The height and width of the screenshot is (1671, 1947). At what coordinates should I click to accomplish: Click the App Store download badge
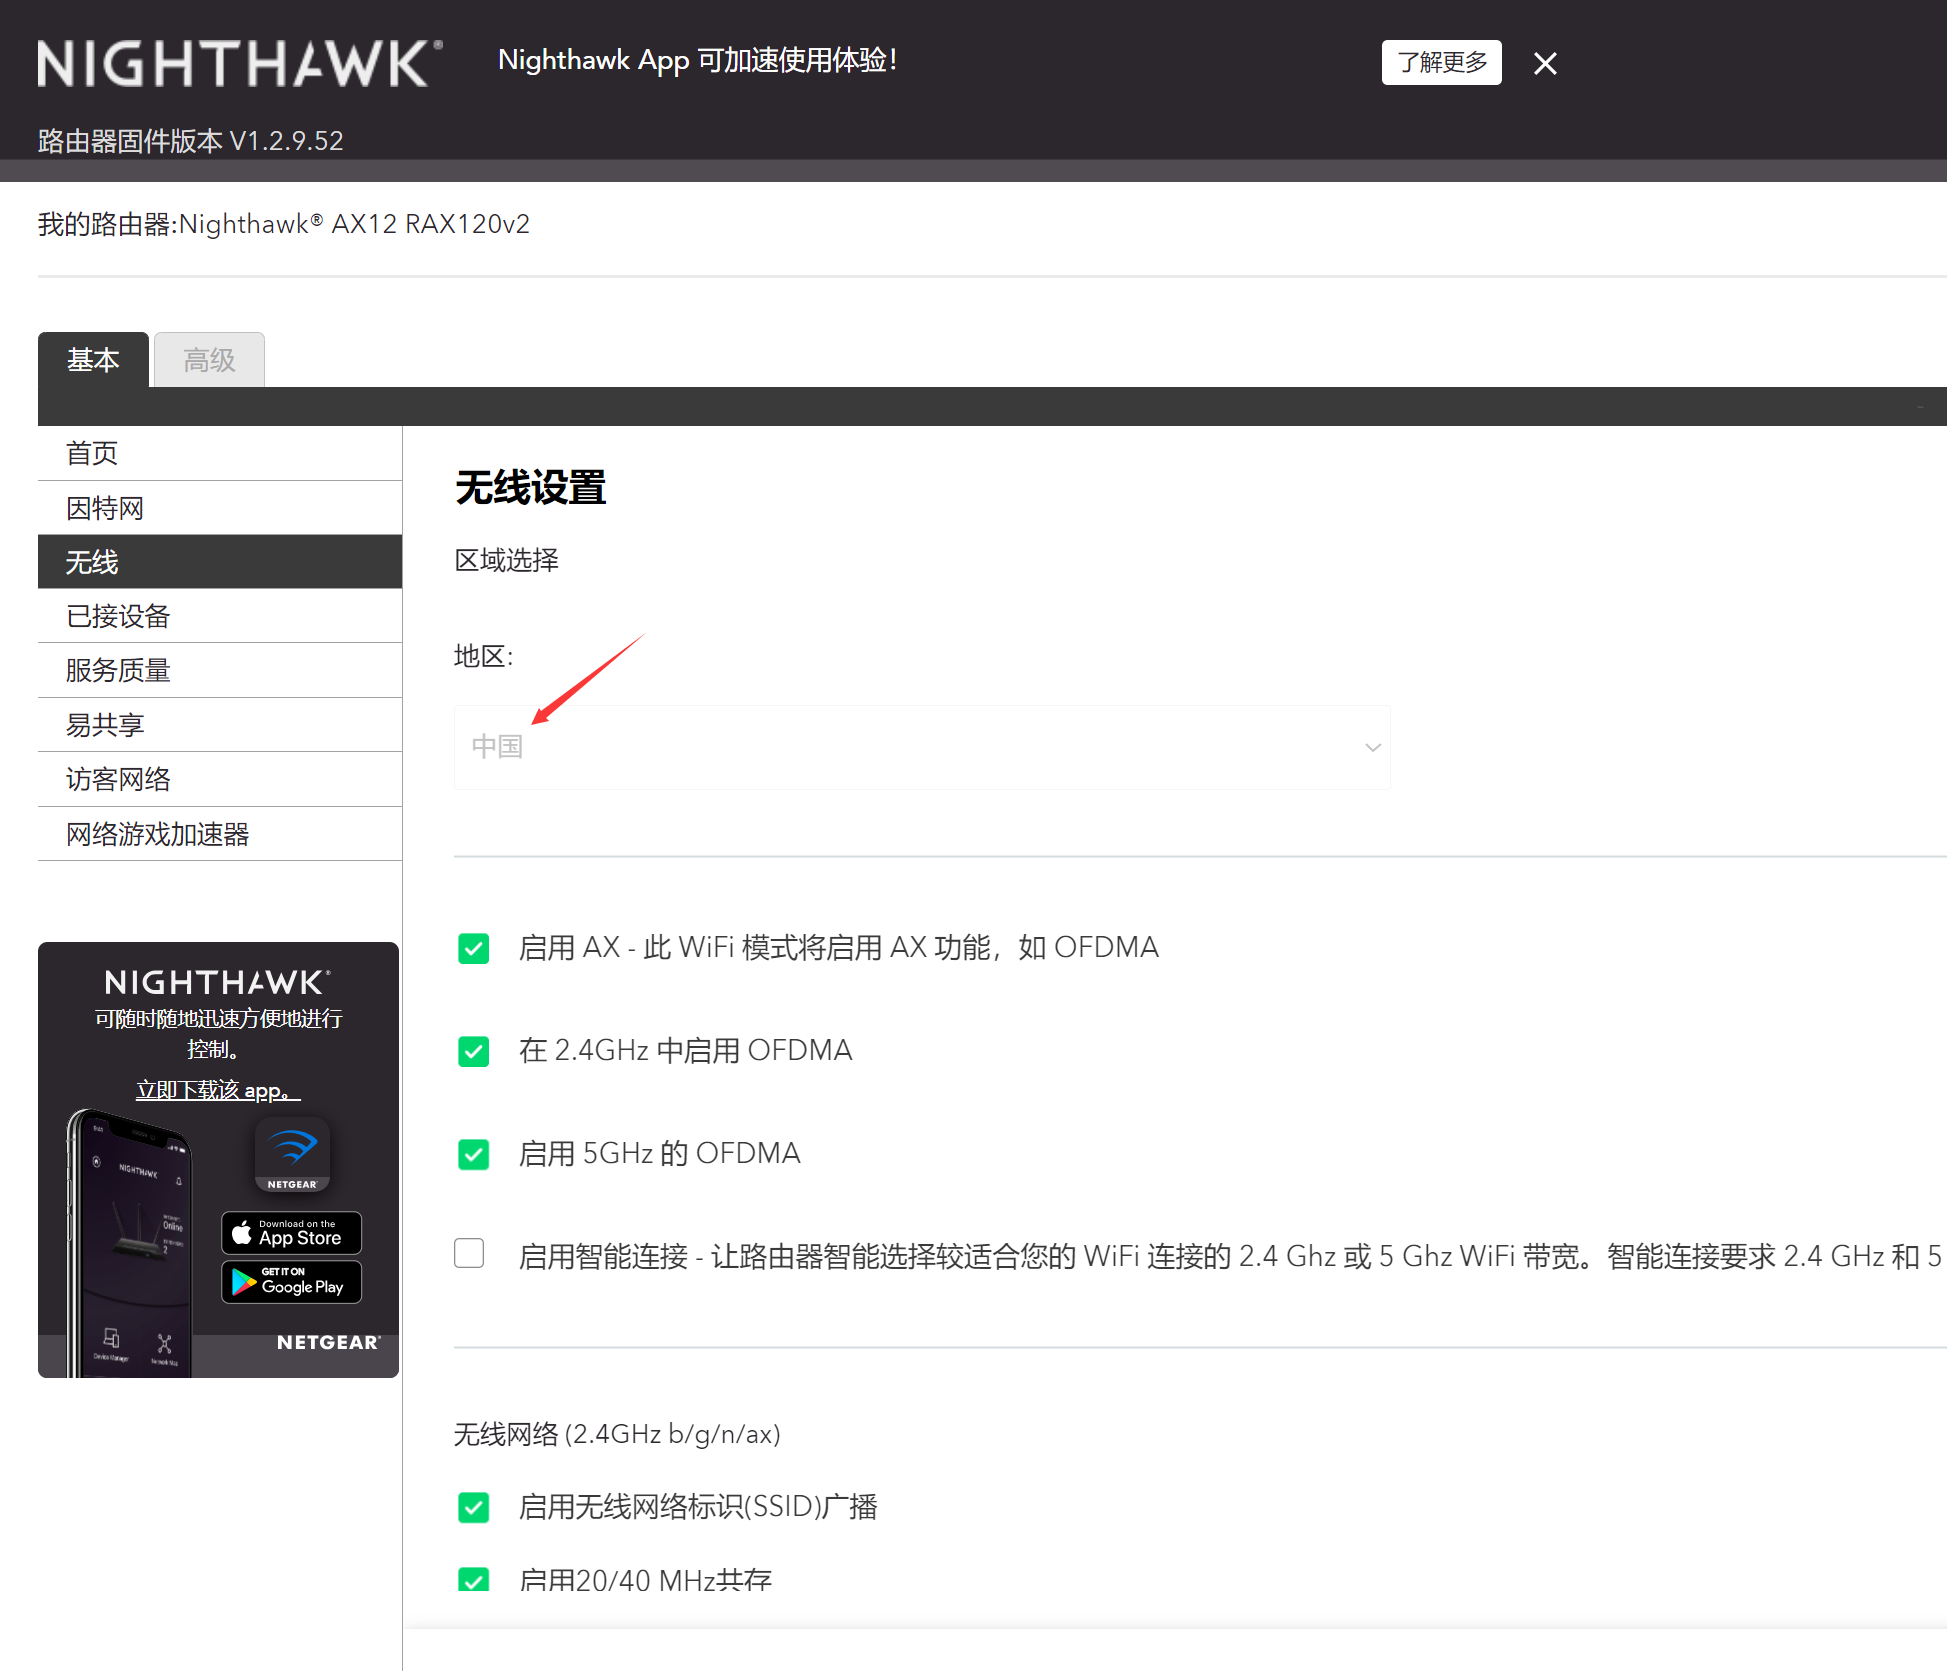point(291,1233)
